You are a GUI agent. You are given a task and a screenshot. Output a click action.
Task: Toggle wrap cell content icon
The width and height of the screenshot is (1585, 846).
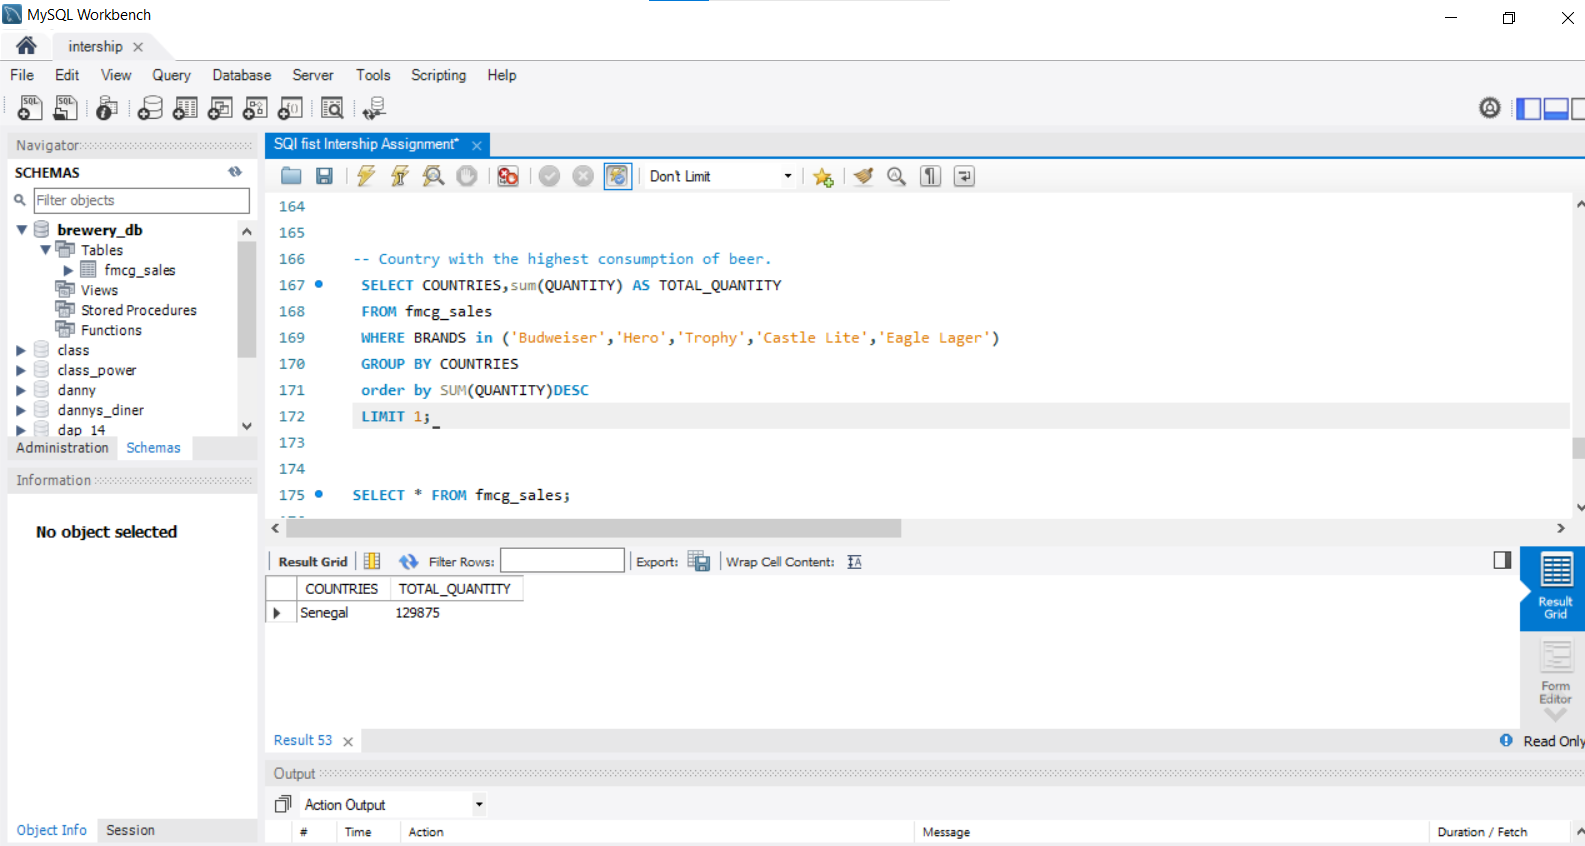[854, 562]
